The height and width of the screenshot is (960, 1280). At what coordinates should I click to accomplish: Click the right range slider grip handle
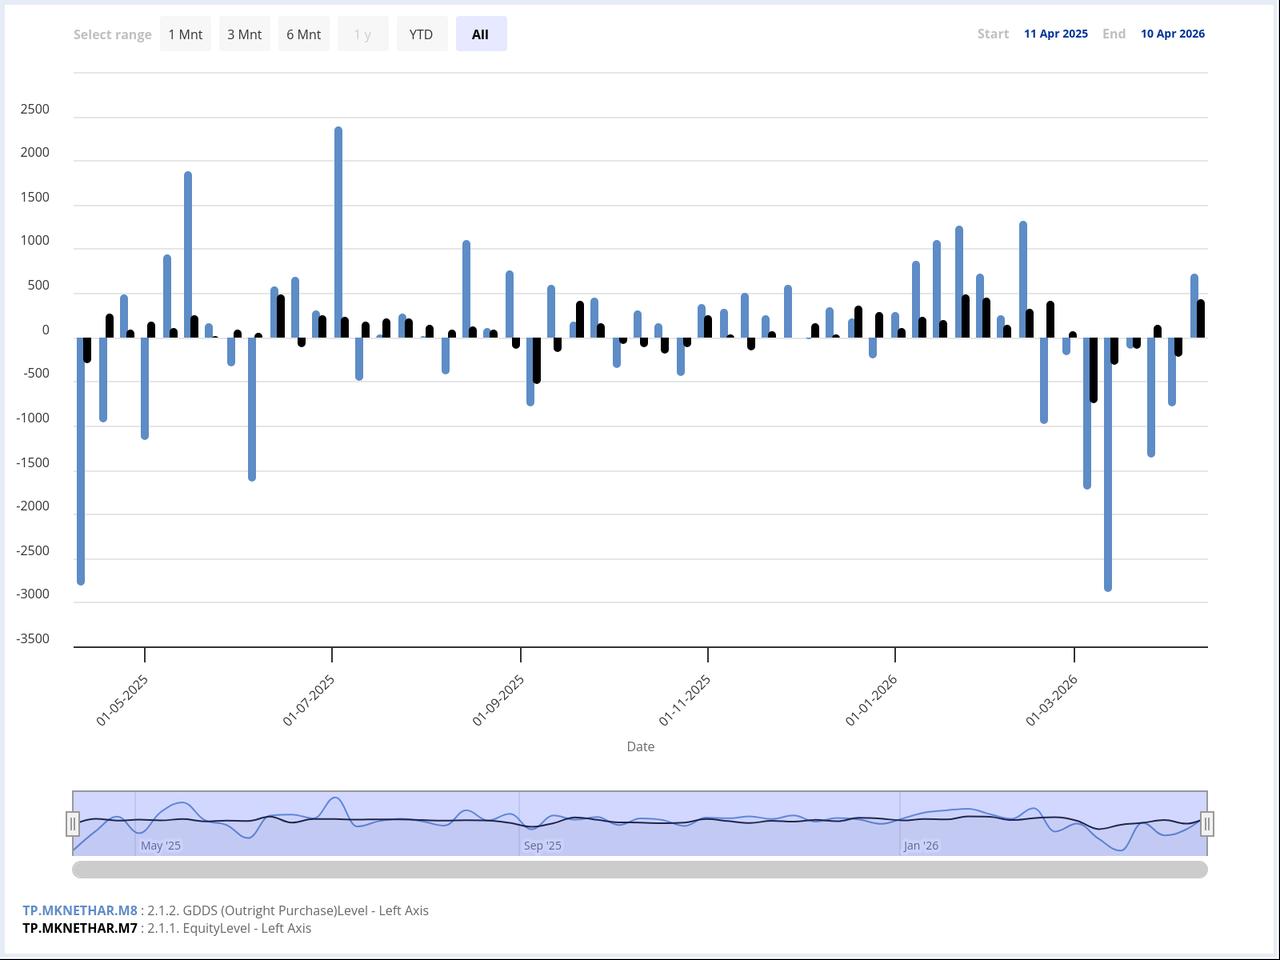pos(1207,823)
